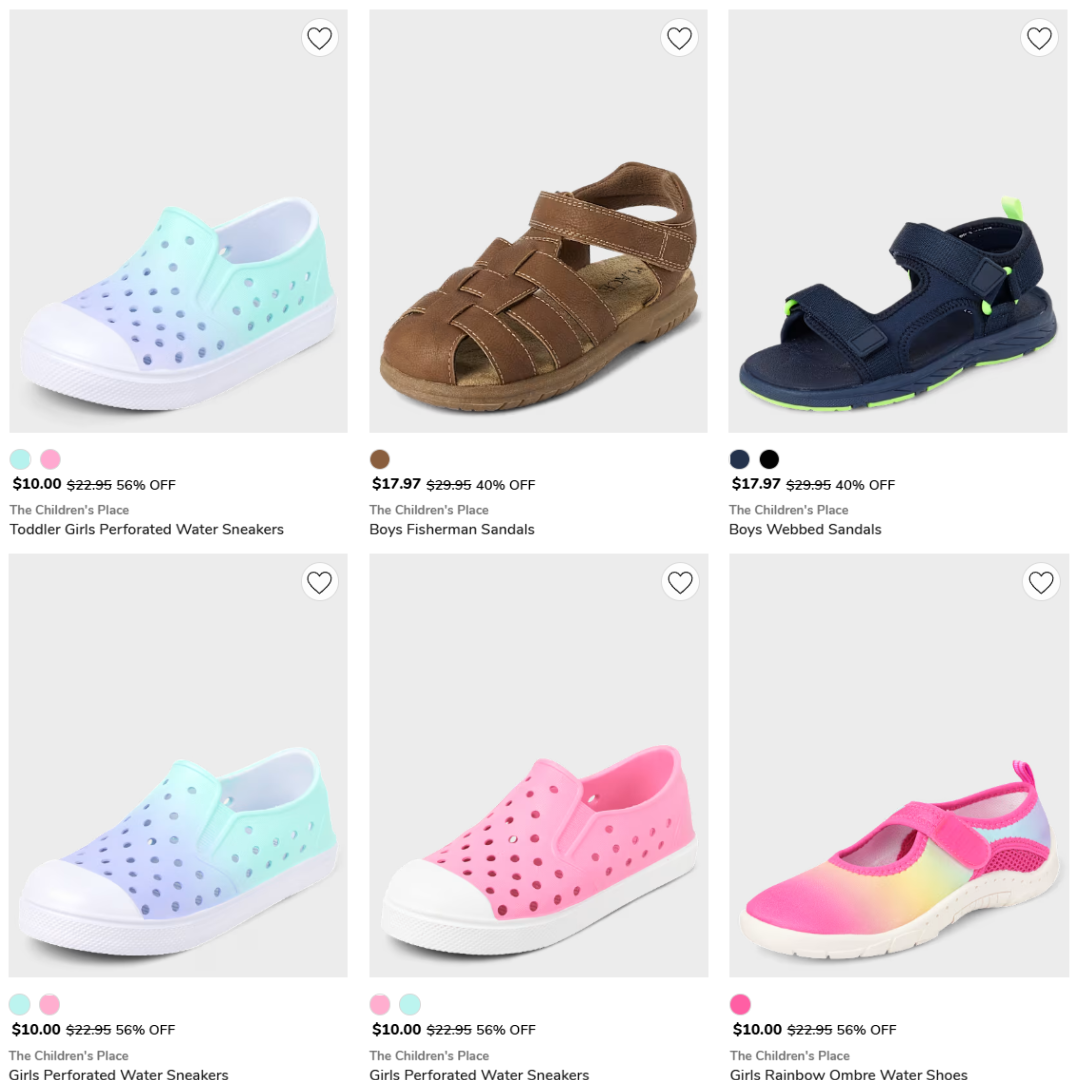View pink perforated water sneaker image
The height and width of the screenshot is (1080, 1080).
(539, 765)
